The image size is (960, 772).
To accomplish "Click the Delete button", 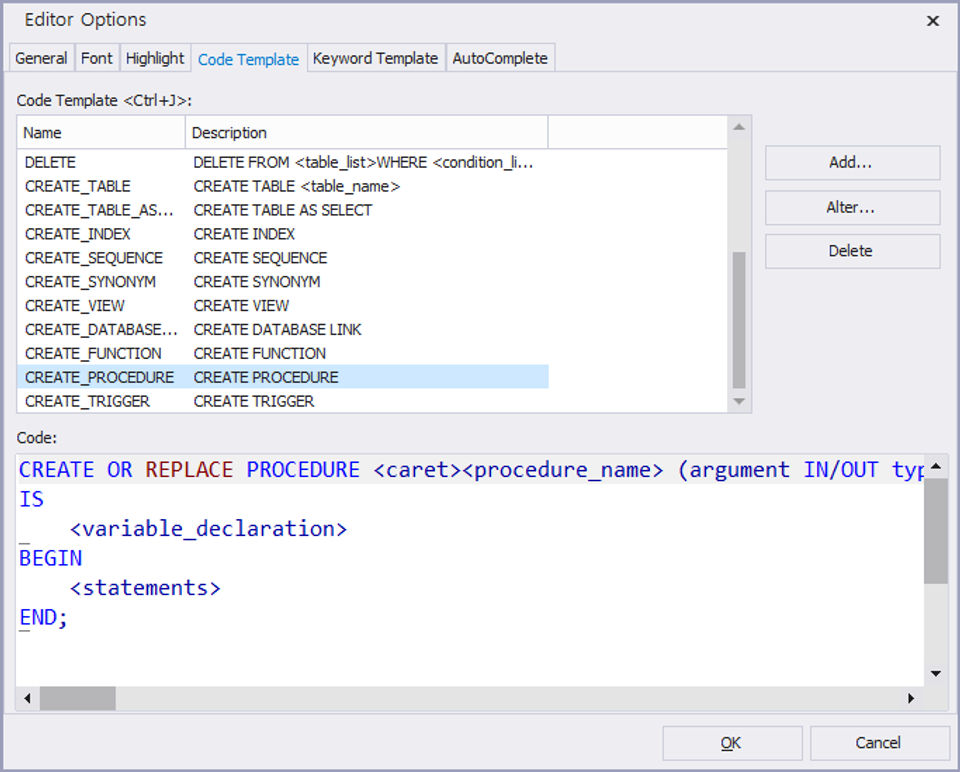I will 852,251.
